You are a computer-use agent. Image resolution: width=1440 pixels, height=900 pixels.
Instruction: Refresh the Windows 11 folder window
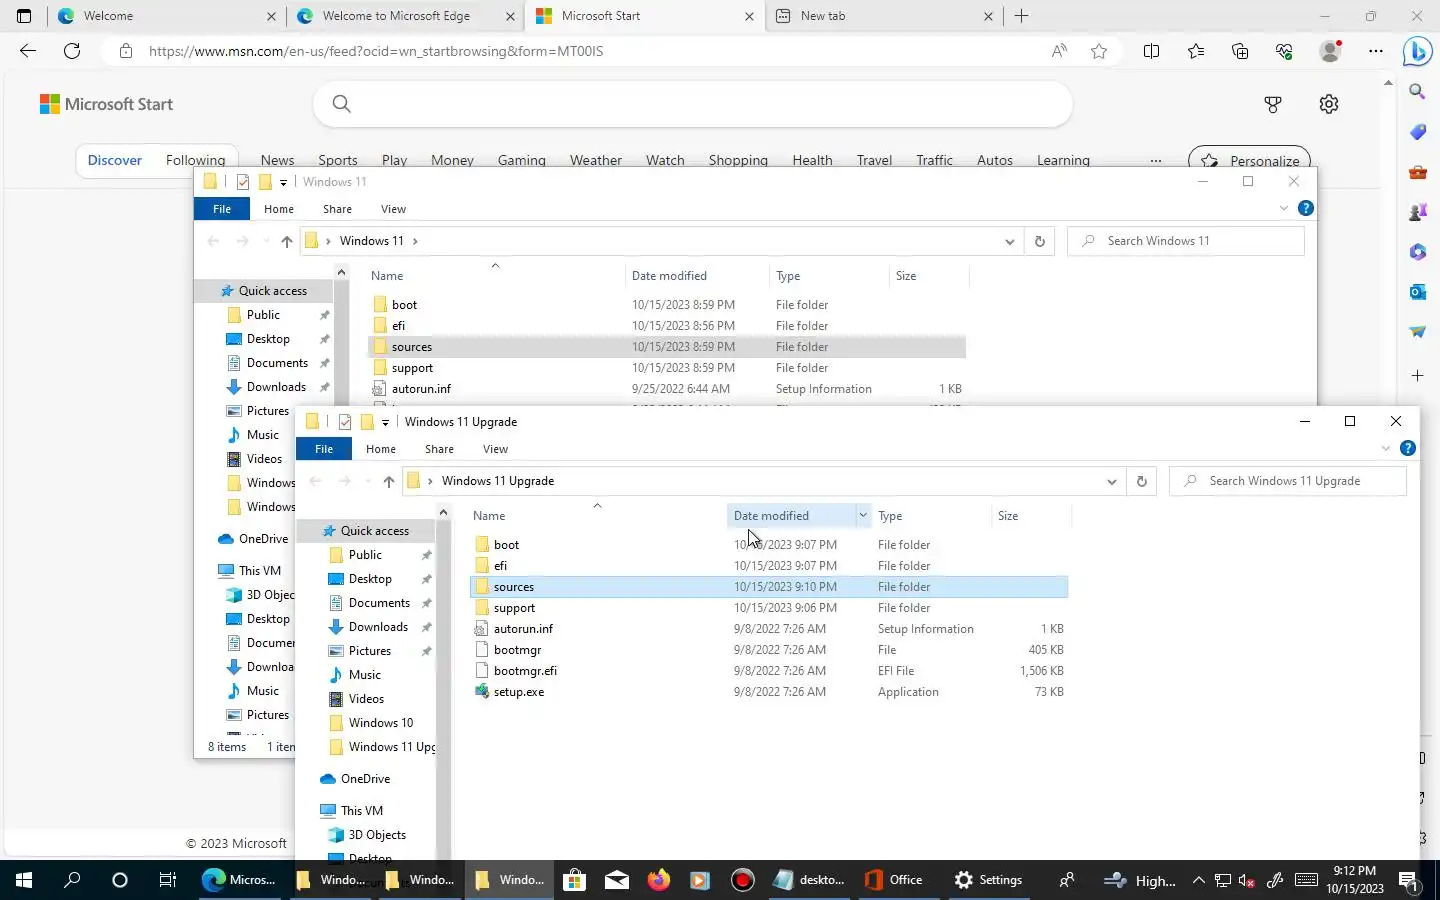pos(1039,241)
